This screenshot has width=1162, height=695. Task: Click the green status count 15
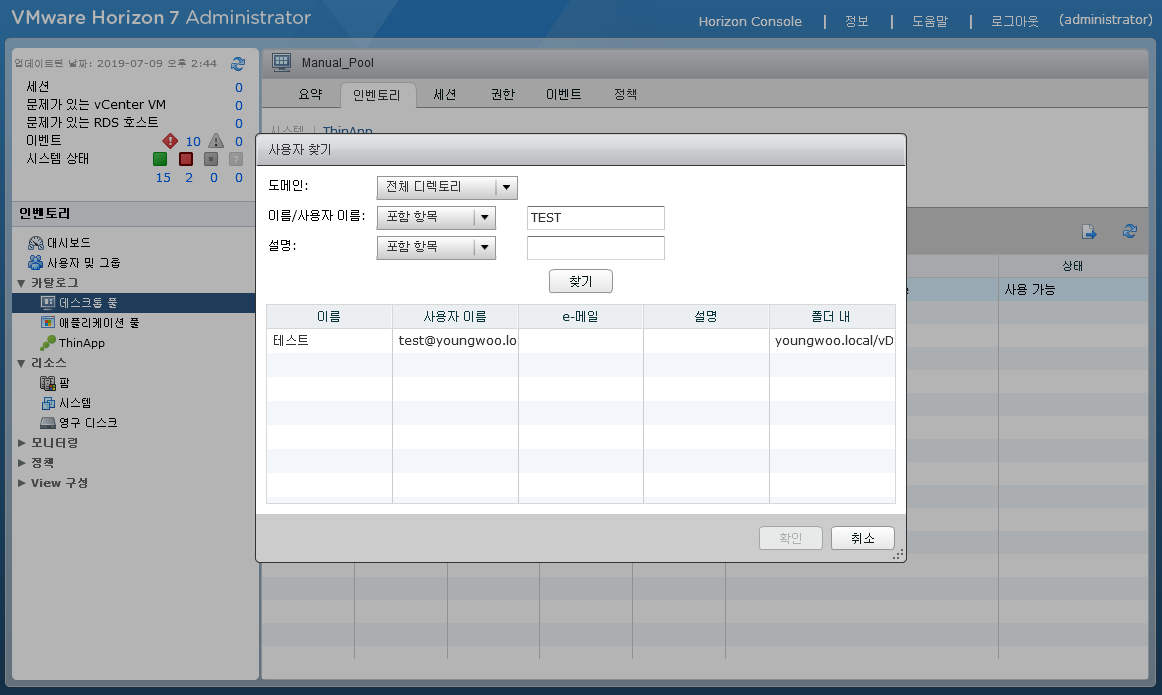(x=163, y=178)
